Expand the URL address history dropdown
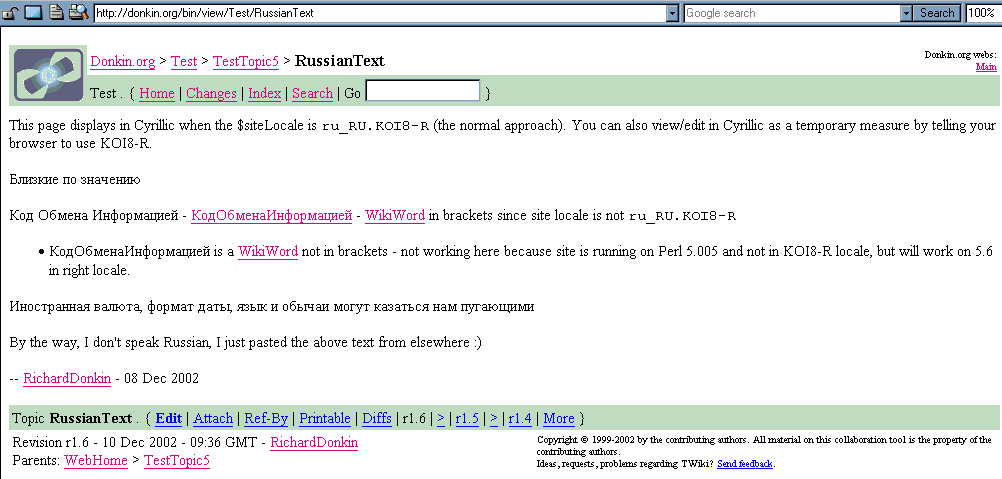This screenshot has width=1002, height=479. (x=673, y=13)
